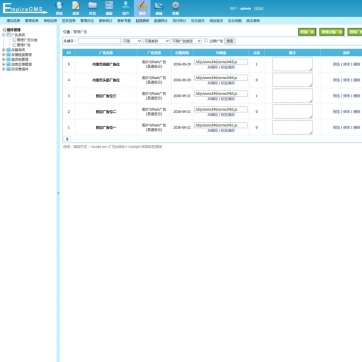Collapse the 广告系统 tree node

[x=4, y=35]
